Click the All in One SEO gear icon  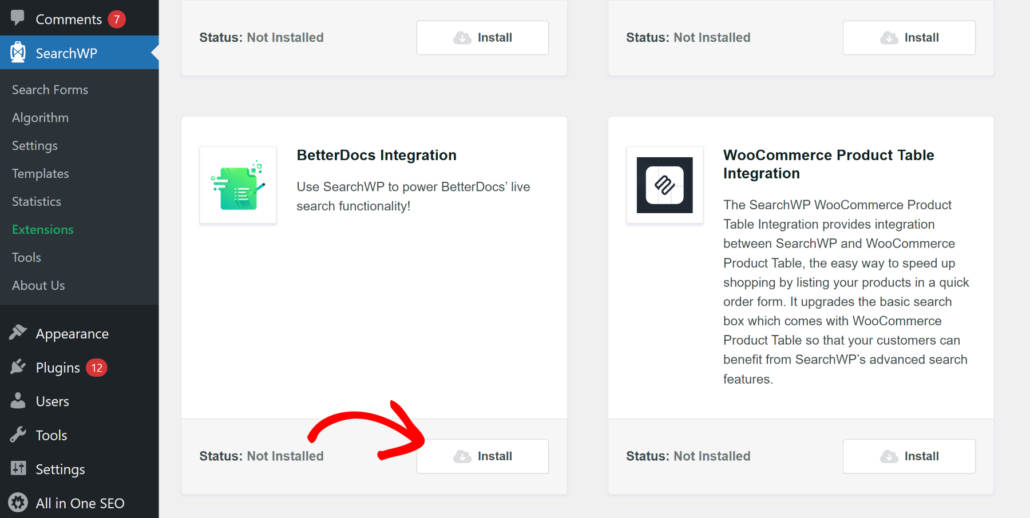click(18, 504)
